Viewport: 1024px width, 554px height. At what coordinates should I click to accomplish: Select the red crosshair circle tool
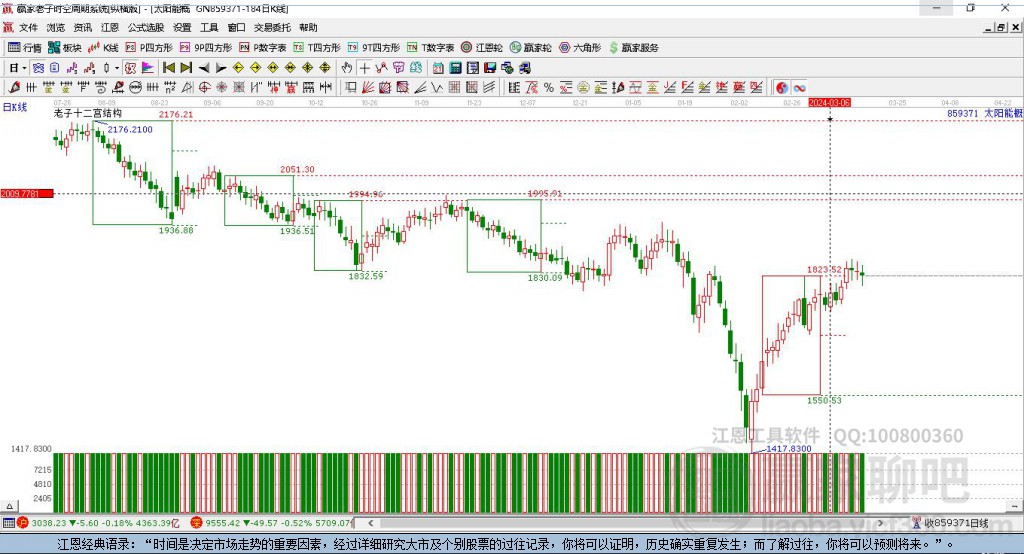pos(204,88)
